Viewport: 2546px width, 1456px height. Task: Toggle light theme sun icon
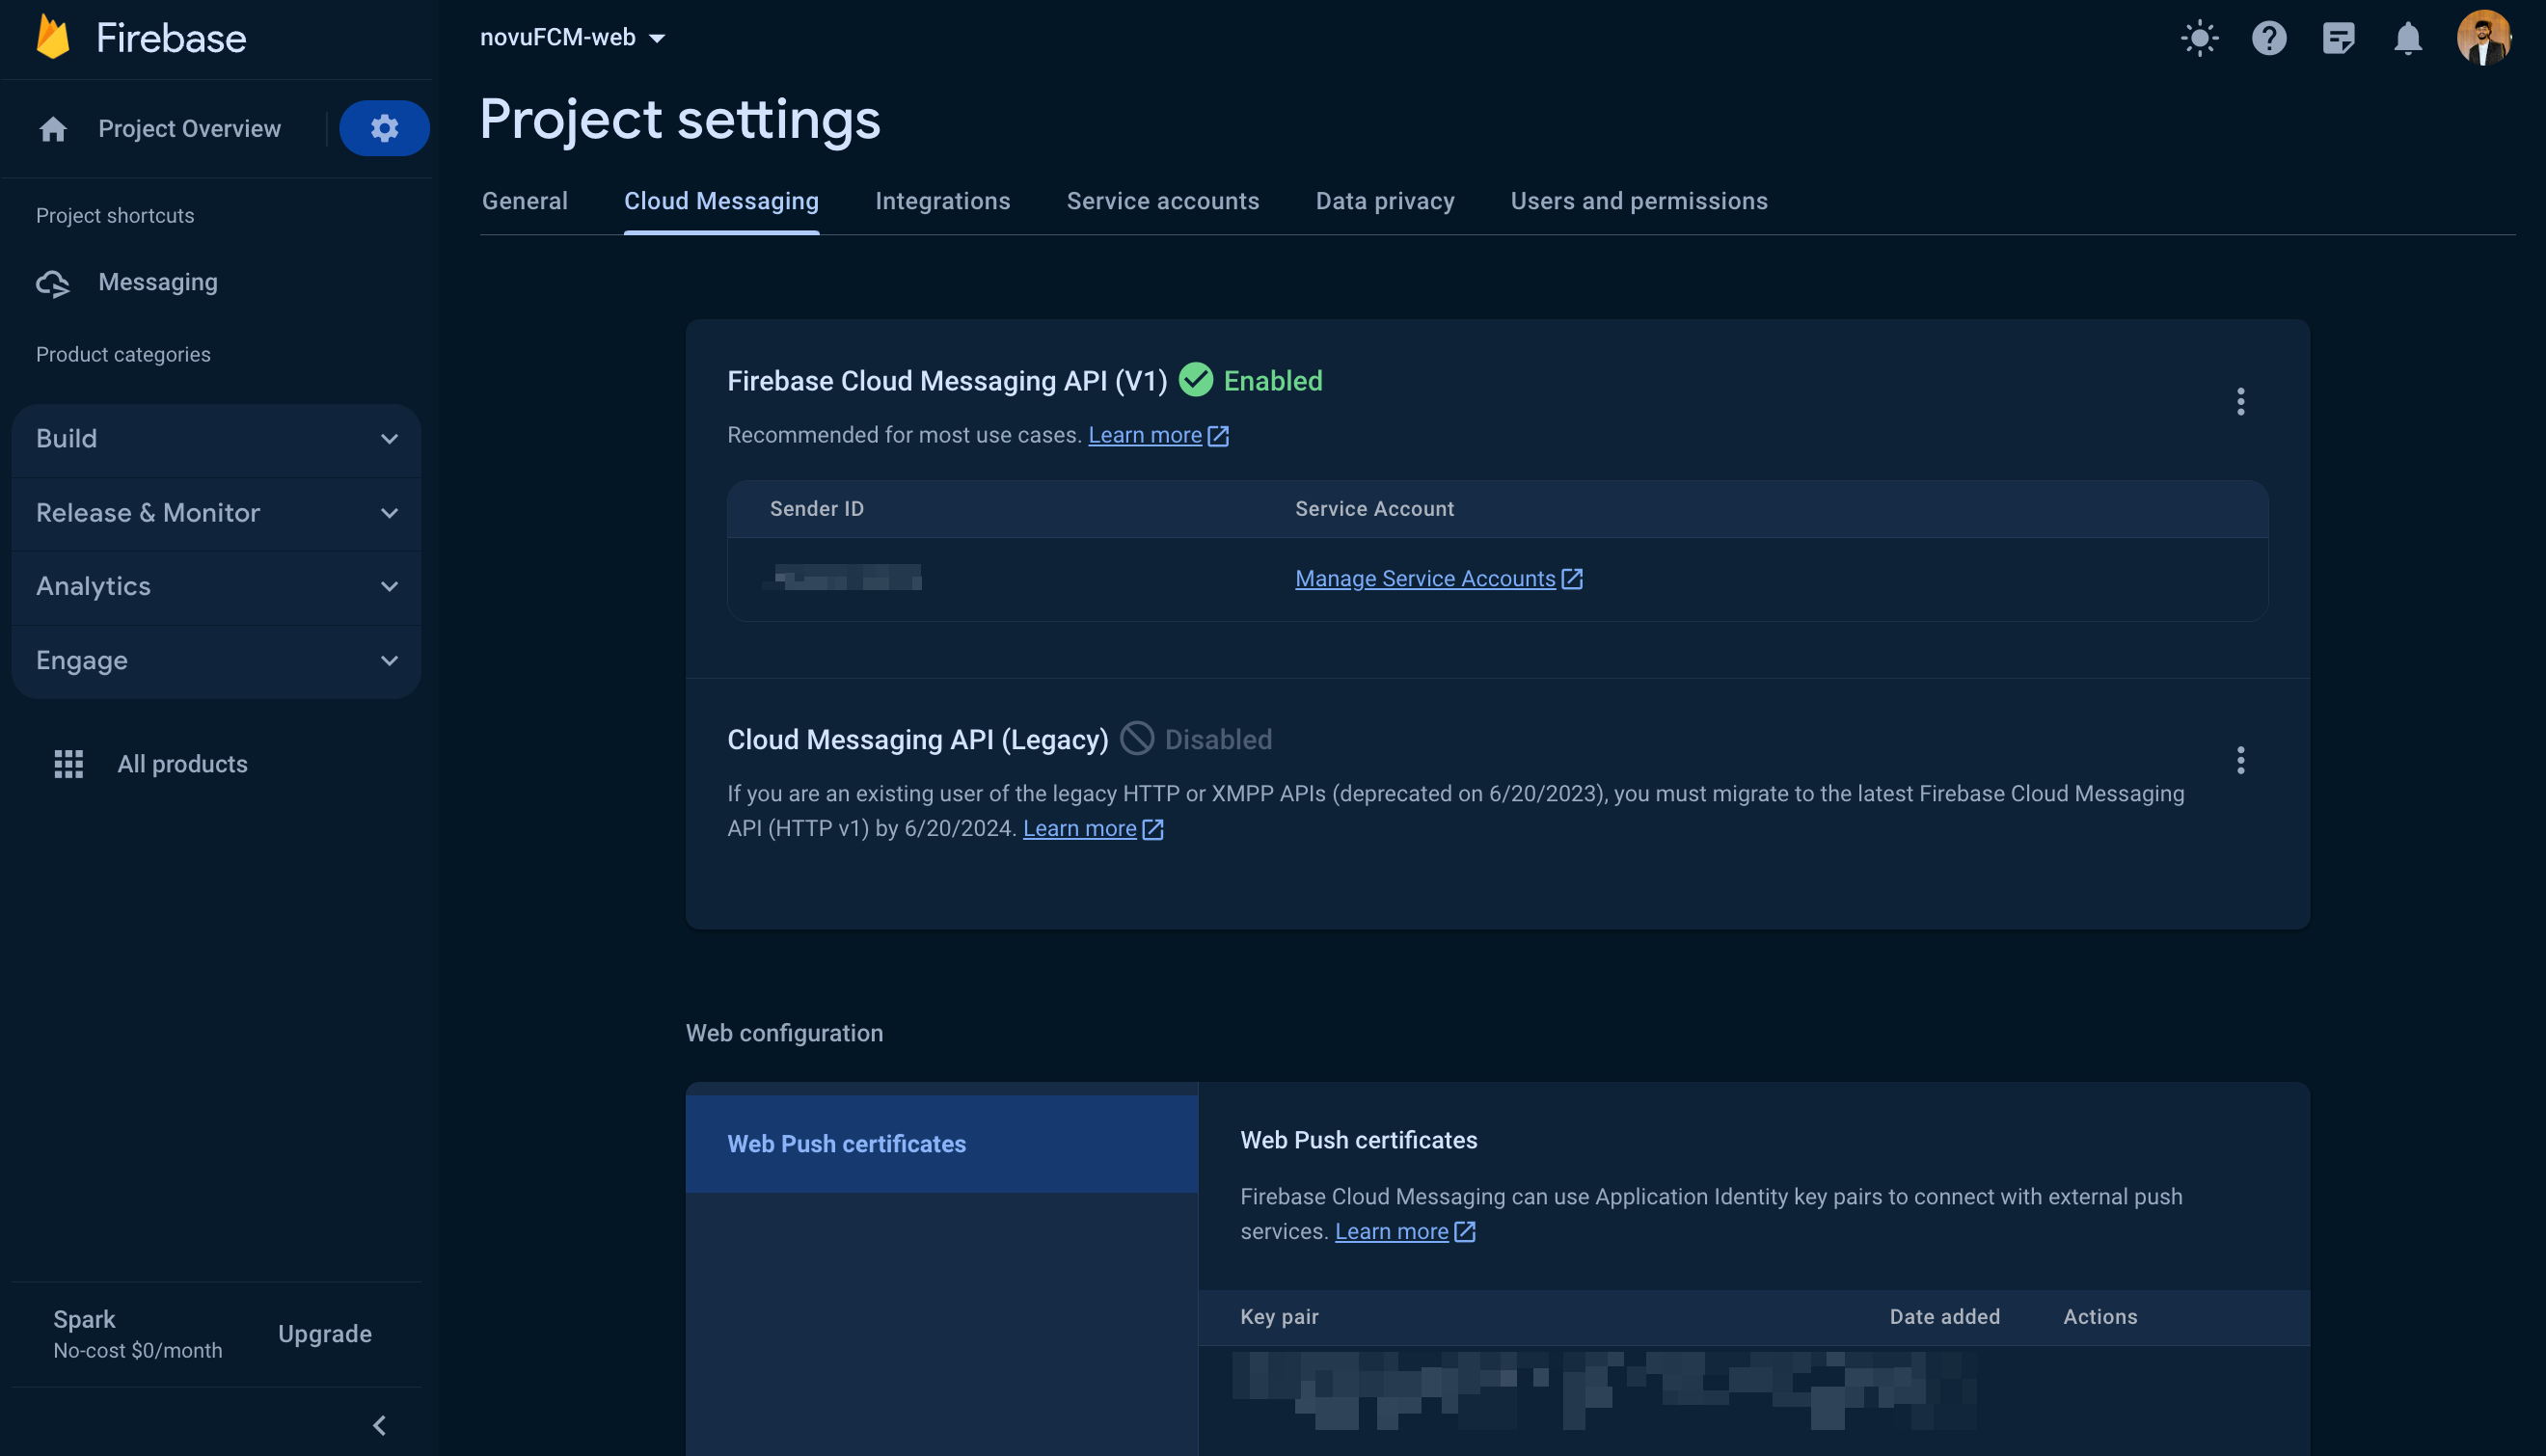pyautogui.click(x=2199, y=38)
